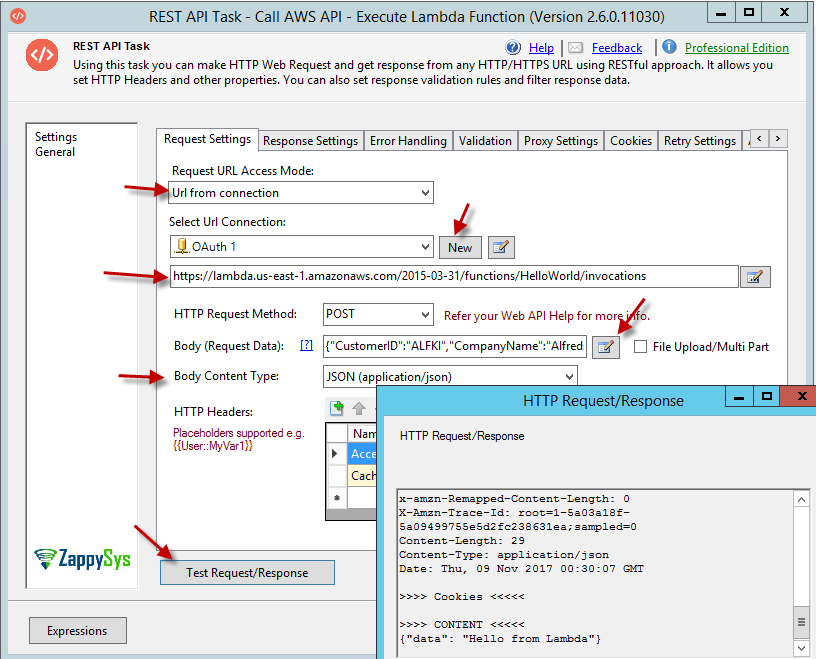Open the Feedback link

point(617,48)
